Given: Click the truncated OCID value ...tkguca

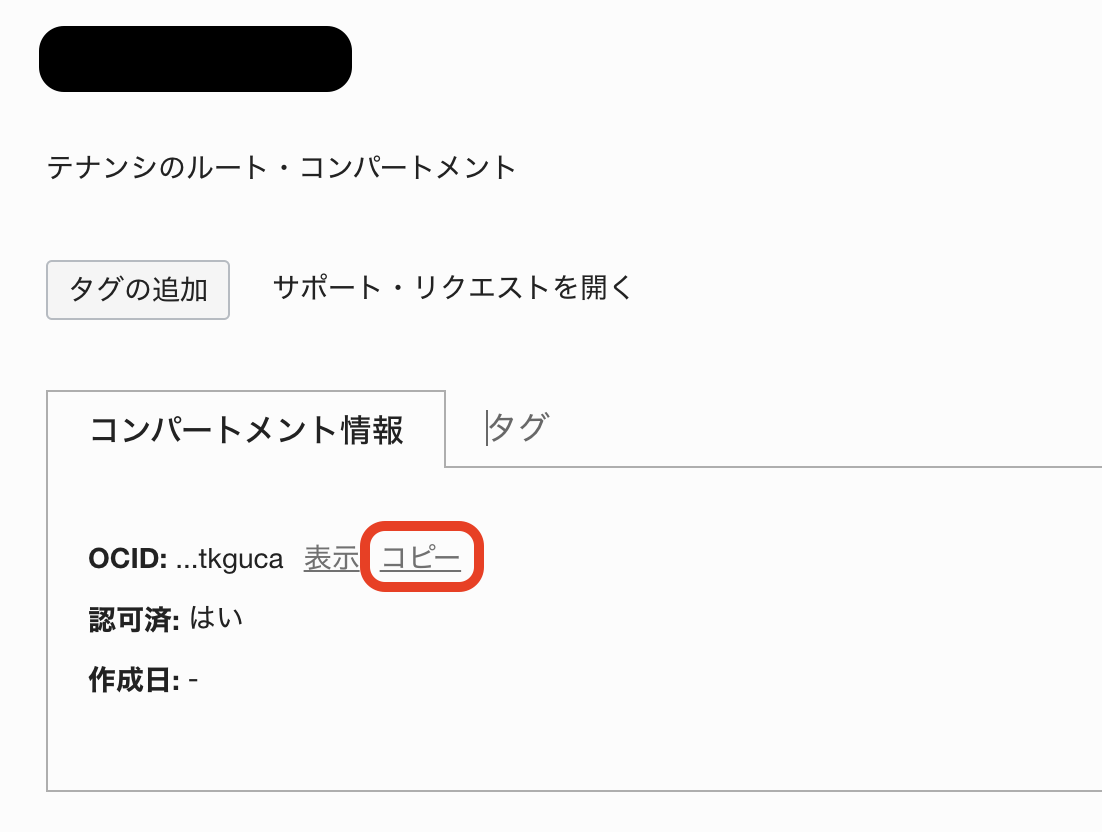Looking at the screenshot, I should 230,559.
